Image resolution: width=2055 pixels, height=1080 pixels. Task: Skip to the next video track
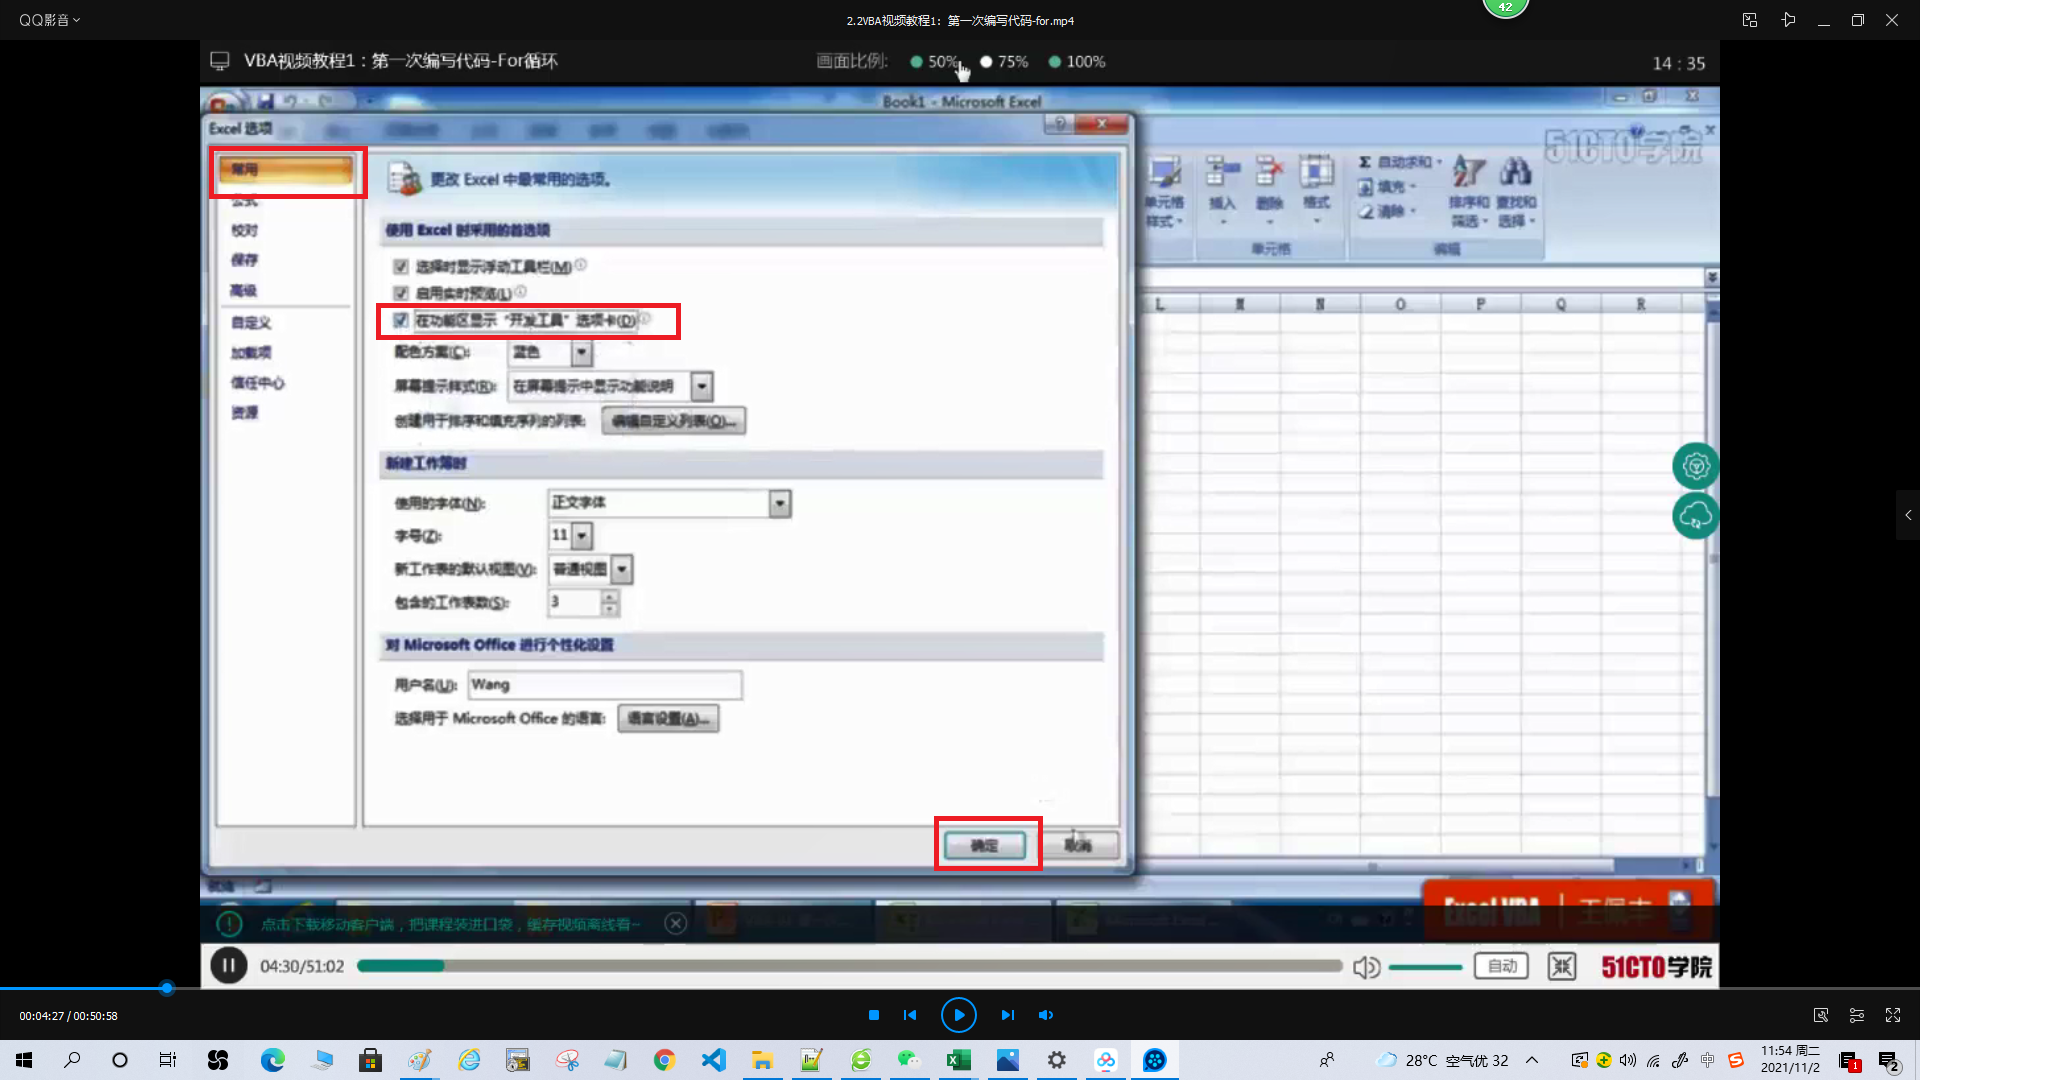tap(1007, 1015)
